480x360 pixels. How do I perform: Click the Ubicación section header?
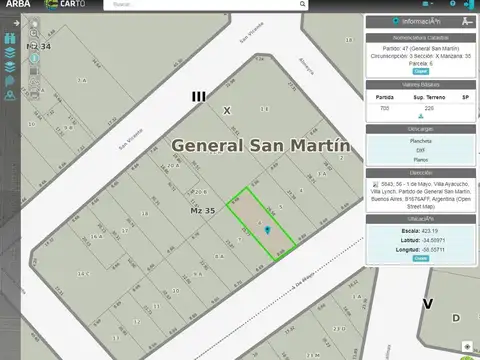(421, 219)
